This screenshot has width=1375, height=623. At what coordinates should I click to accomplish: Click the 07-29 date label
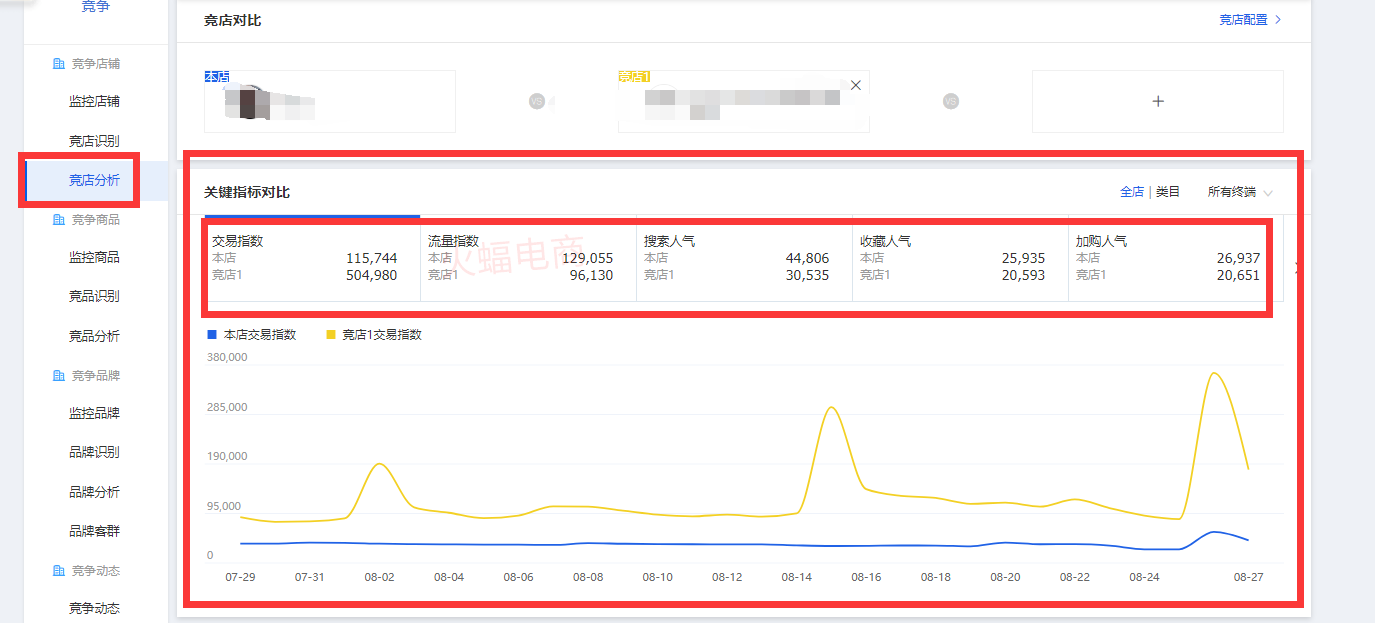tap(240, 577)
